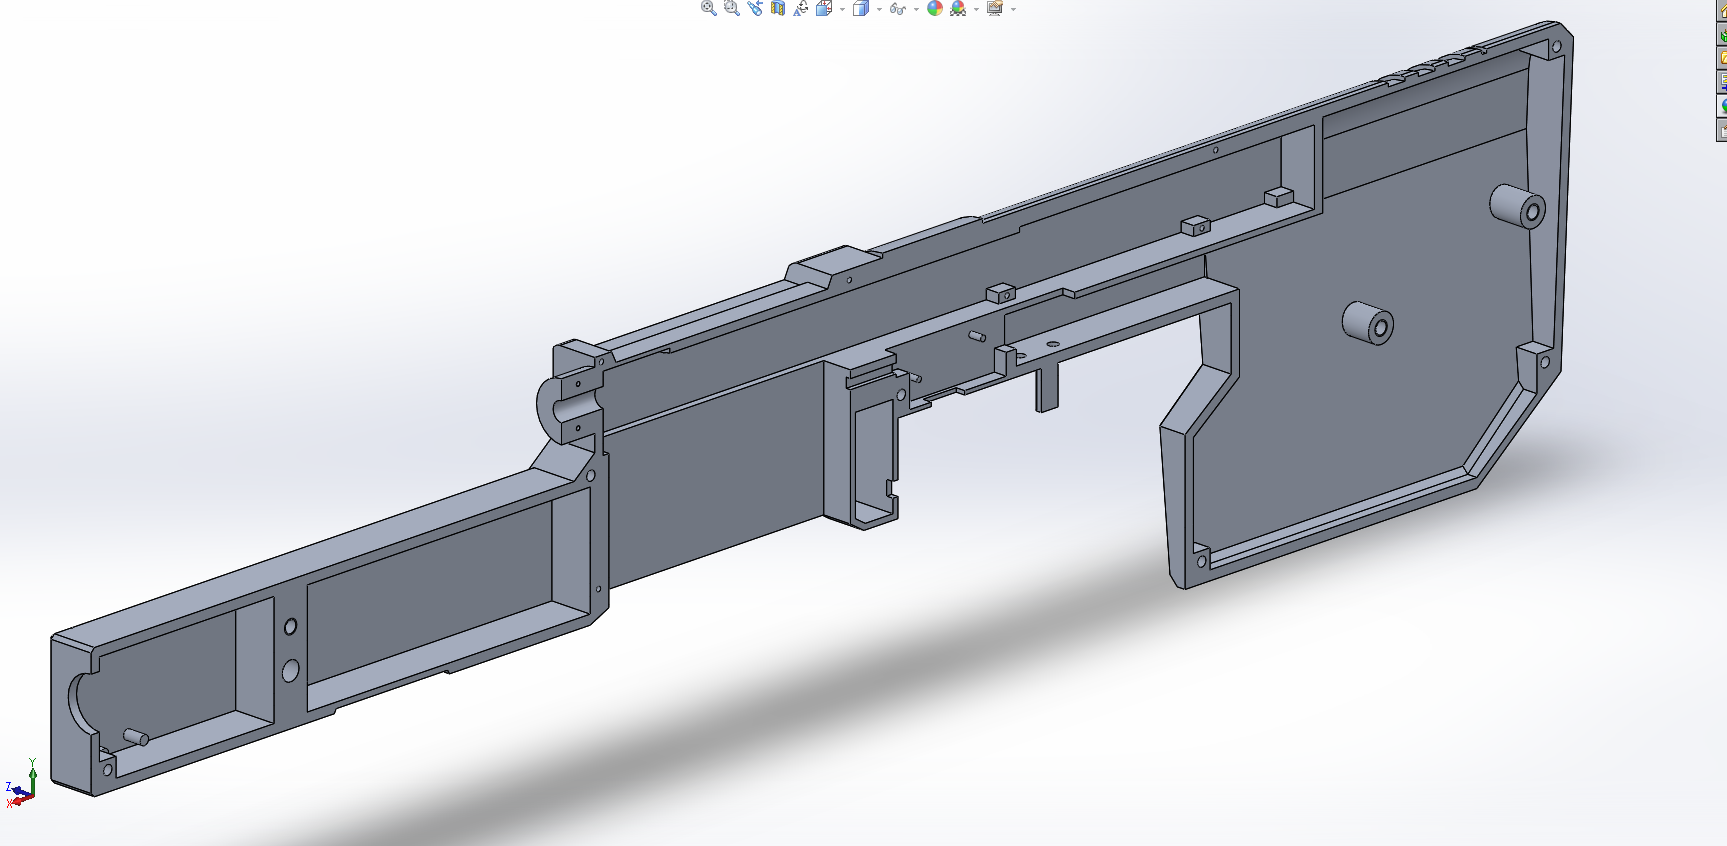Expand the Apply Scene dropdown arrow
The width and height of the screenshot is (1727, 846).
[x=976, y=9]
